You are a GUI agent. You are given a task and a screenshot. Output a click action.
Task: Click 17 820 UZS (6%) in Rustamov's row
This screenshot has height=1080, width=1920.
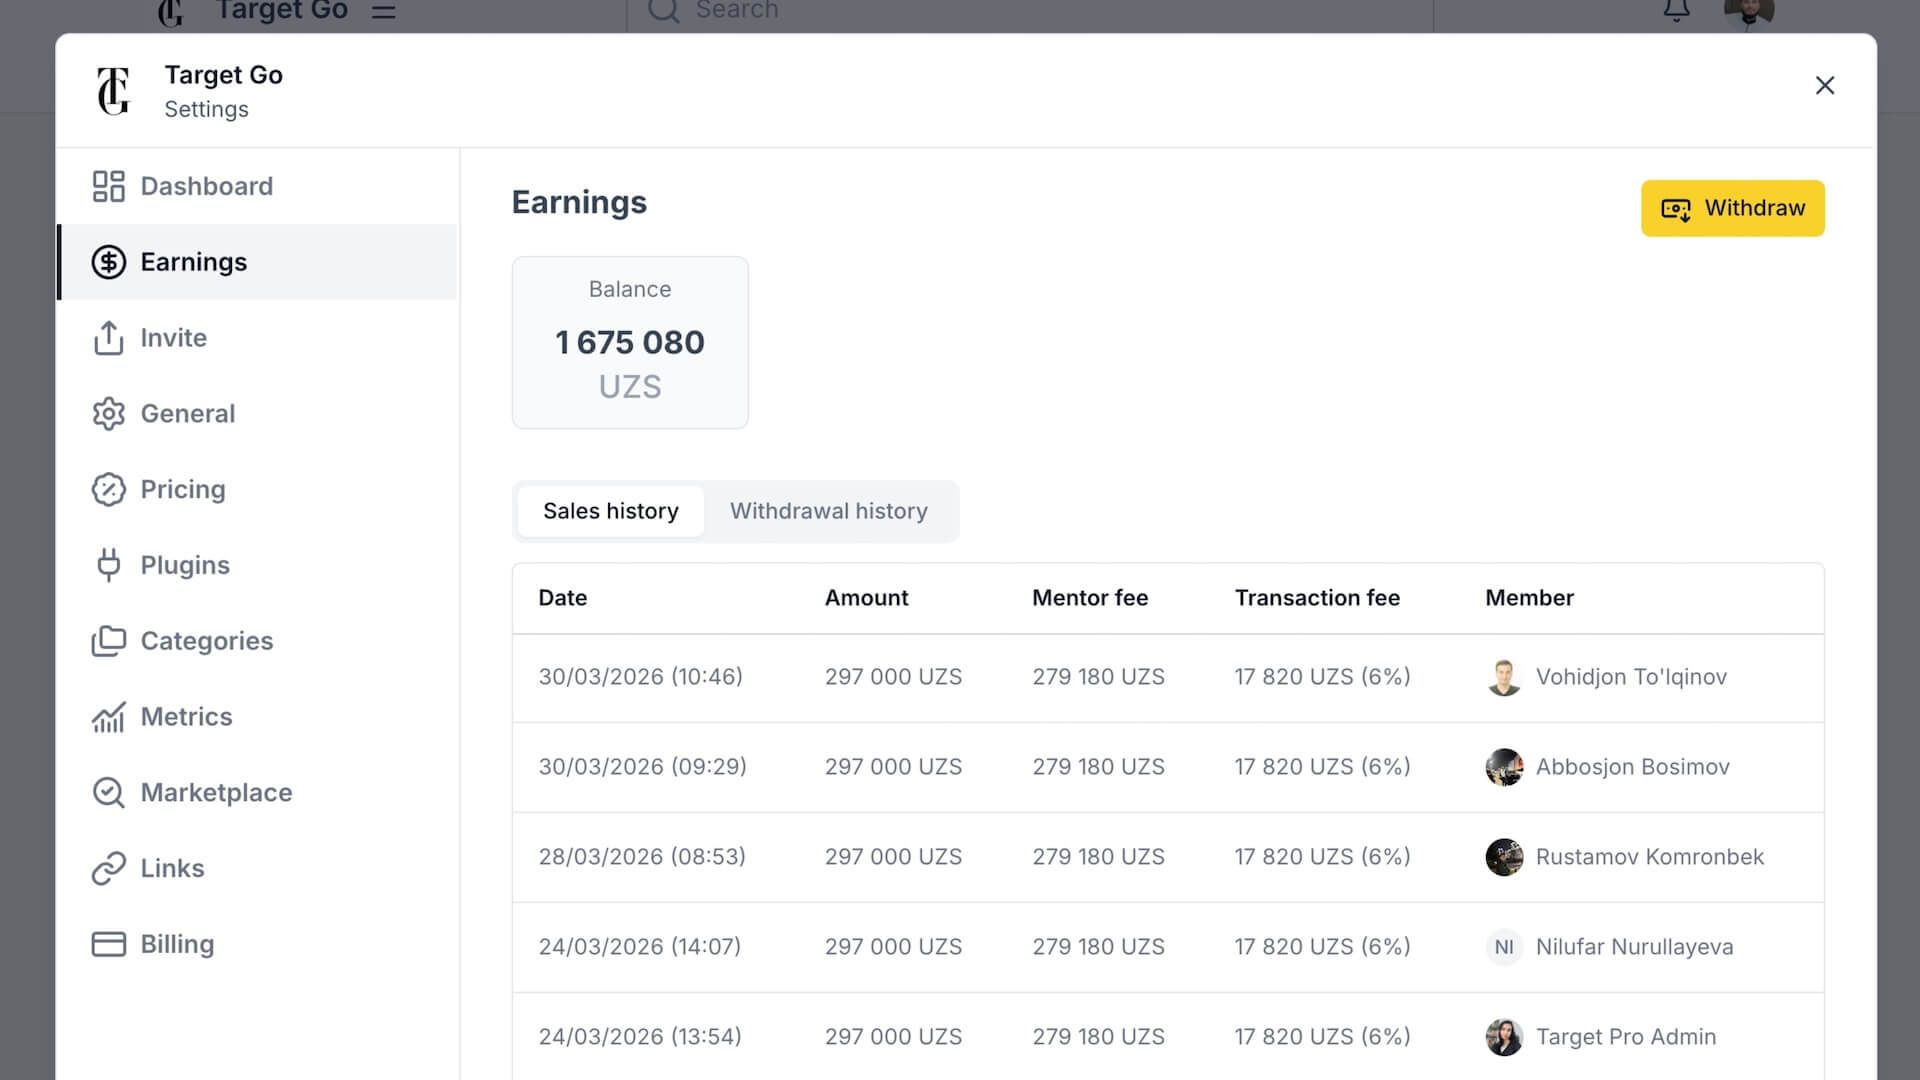point(1322,857)
